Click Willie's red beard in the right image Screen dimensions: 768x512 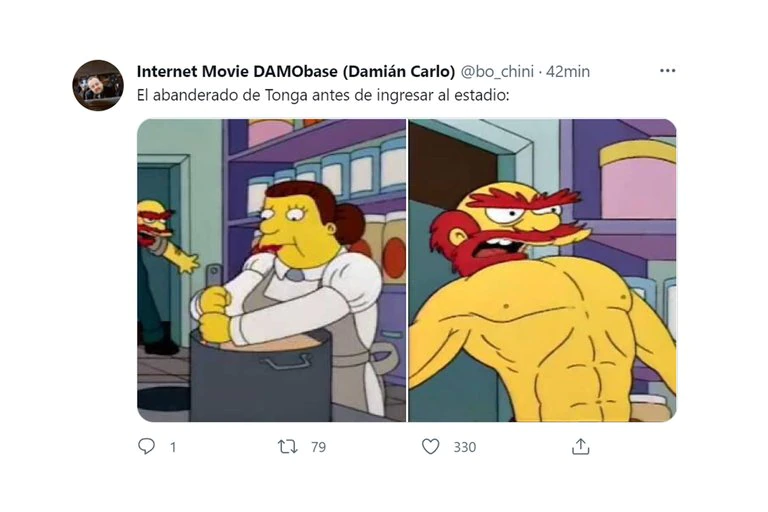click(470, 240)
